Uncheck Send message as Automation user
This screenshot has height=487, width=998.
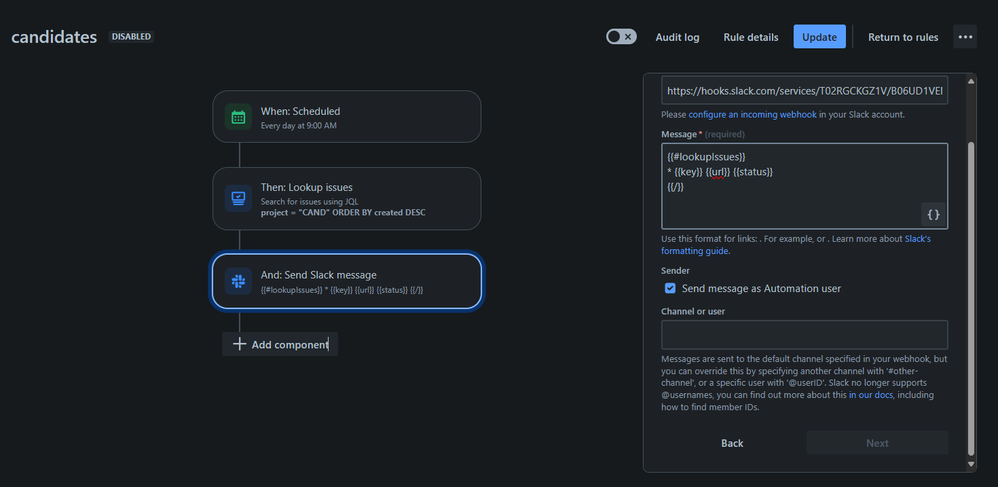[670, 288]
